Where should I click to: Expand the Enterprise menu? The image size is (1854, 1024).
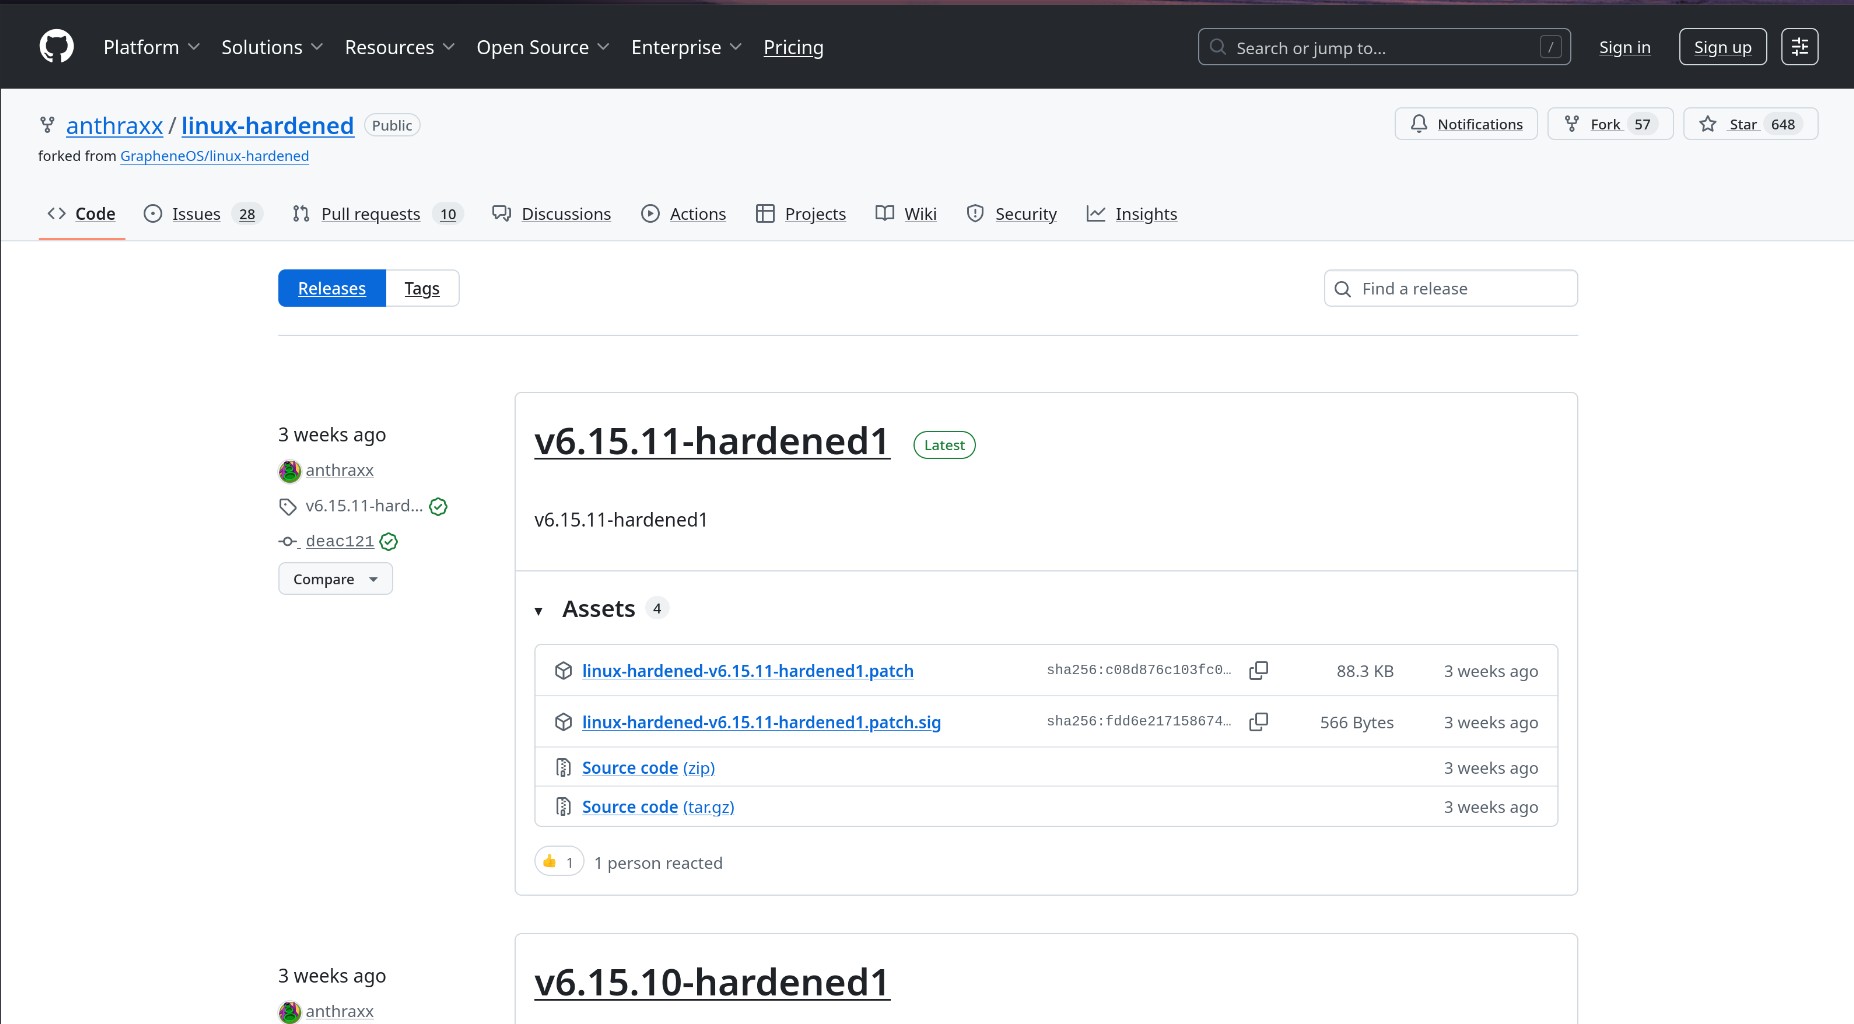coord(687,47)
